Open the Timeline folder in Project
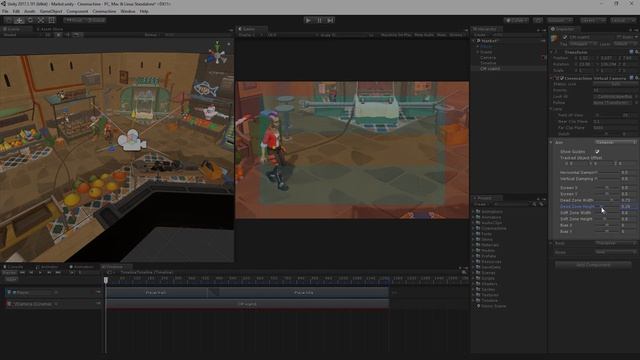640x360 pixels. 489,300
